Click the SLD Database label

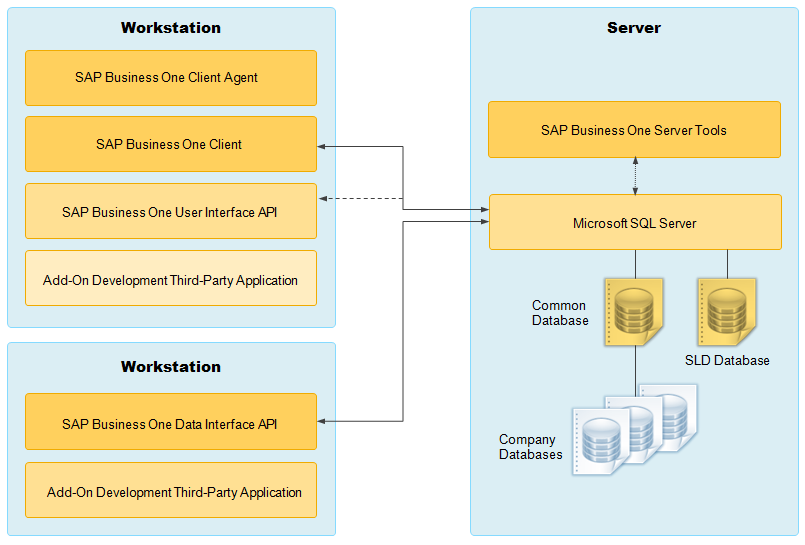pos(727,361)
